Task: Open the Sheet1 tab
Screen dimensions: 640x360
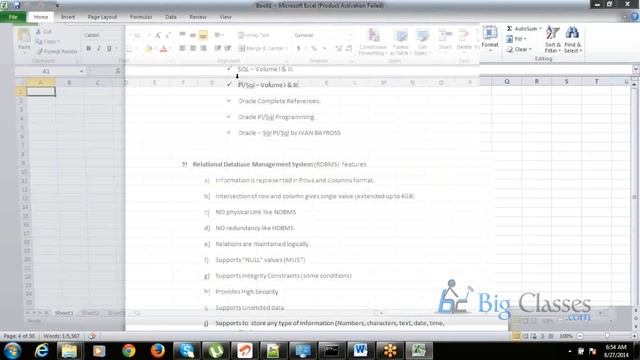Action: (x=64, y=313)
